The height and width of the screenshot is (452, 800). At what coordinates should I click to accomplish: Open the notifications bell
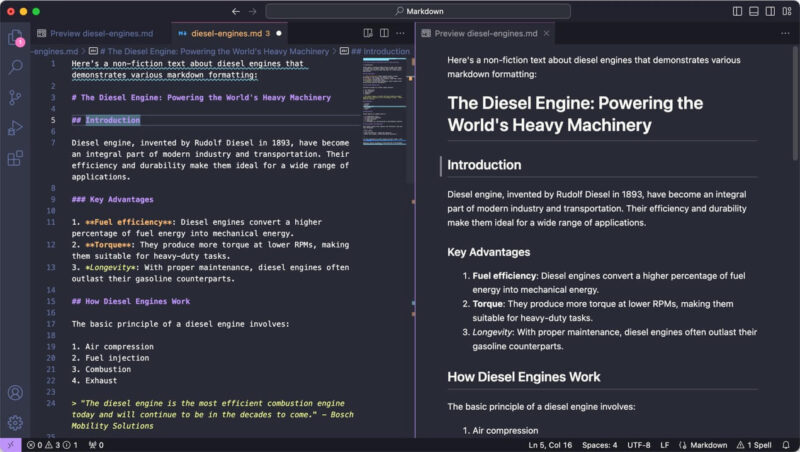tap(786, 445)
